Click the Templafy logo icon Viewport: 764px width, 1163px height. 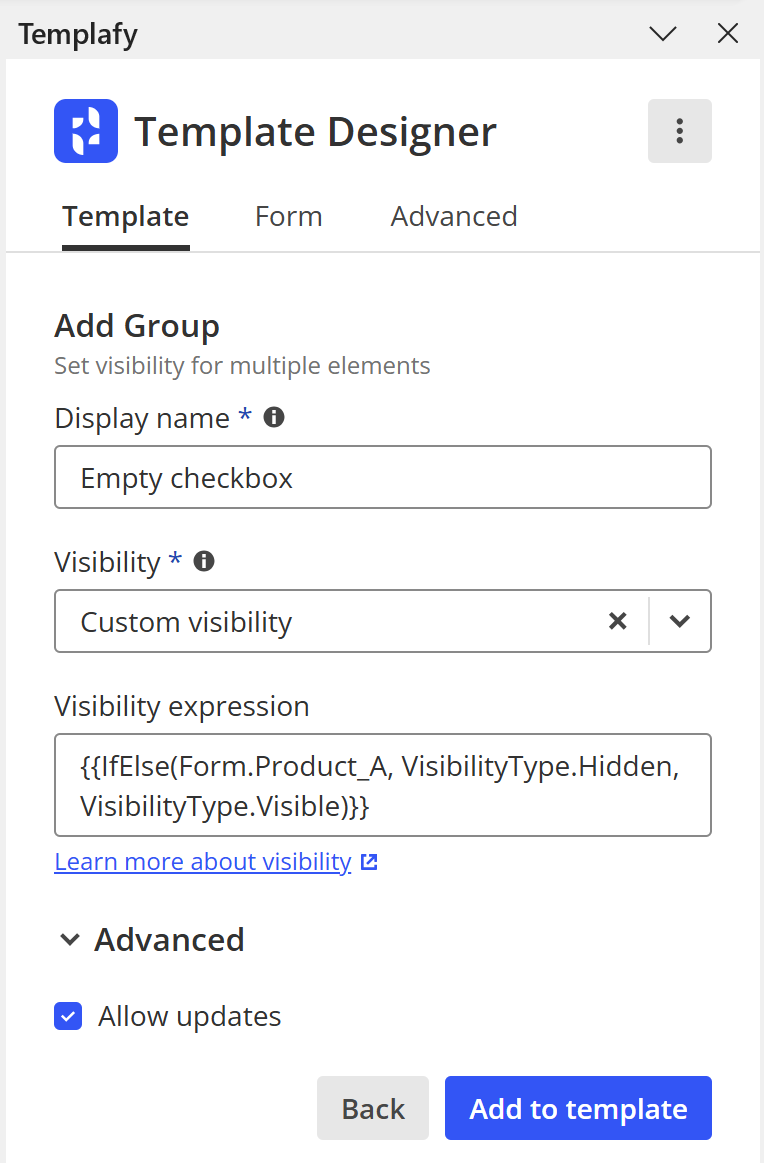pos(86,131)
